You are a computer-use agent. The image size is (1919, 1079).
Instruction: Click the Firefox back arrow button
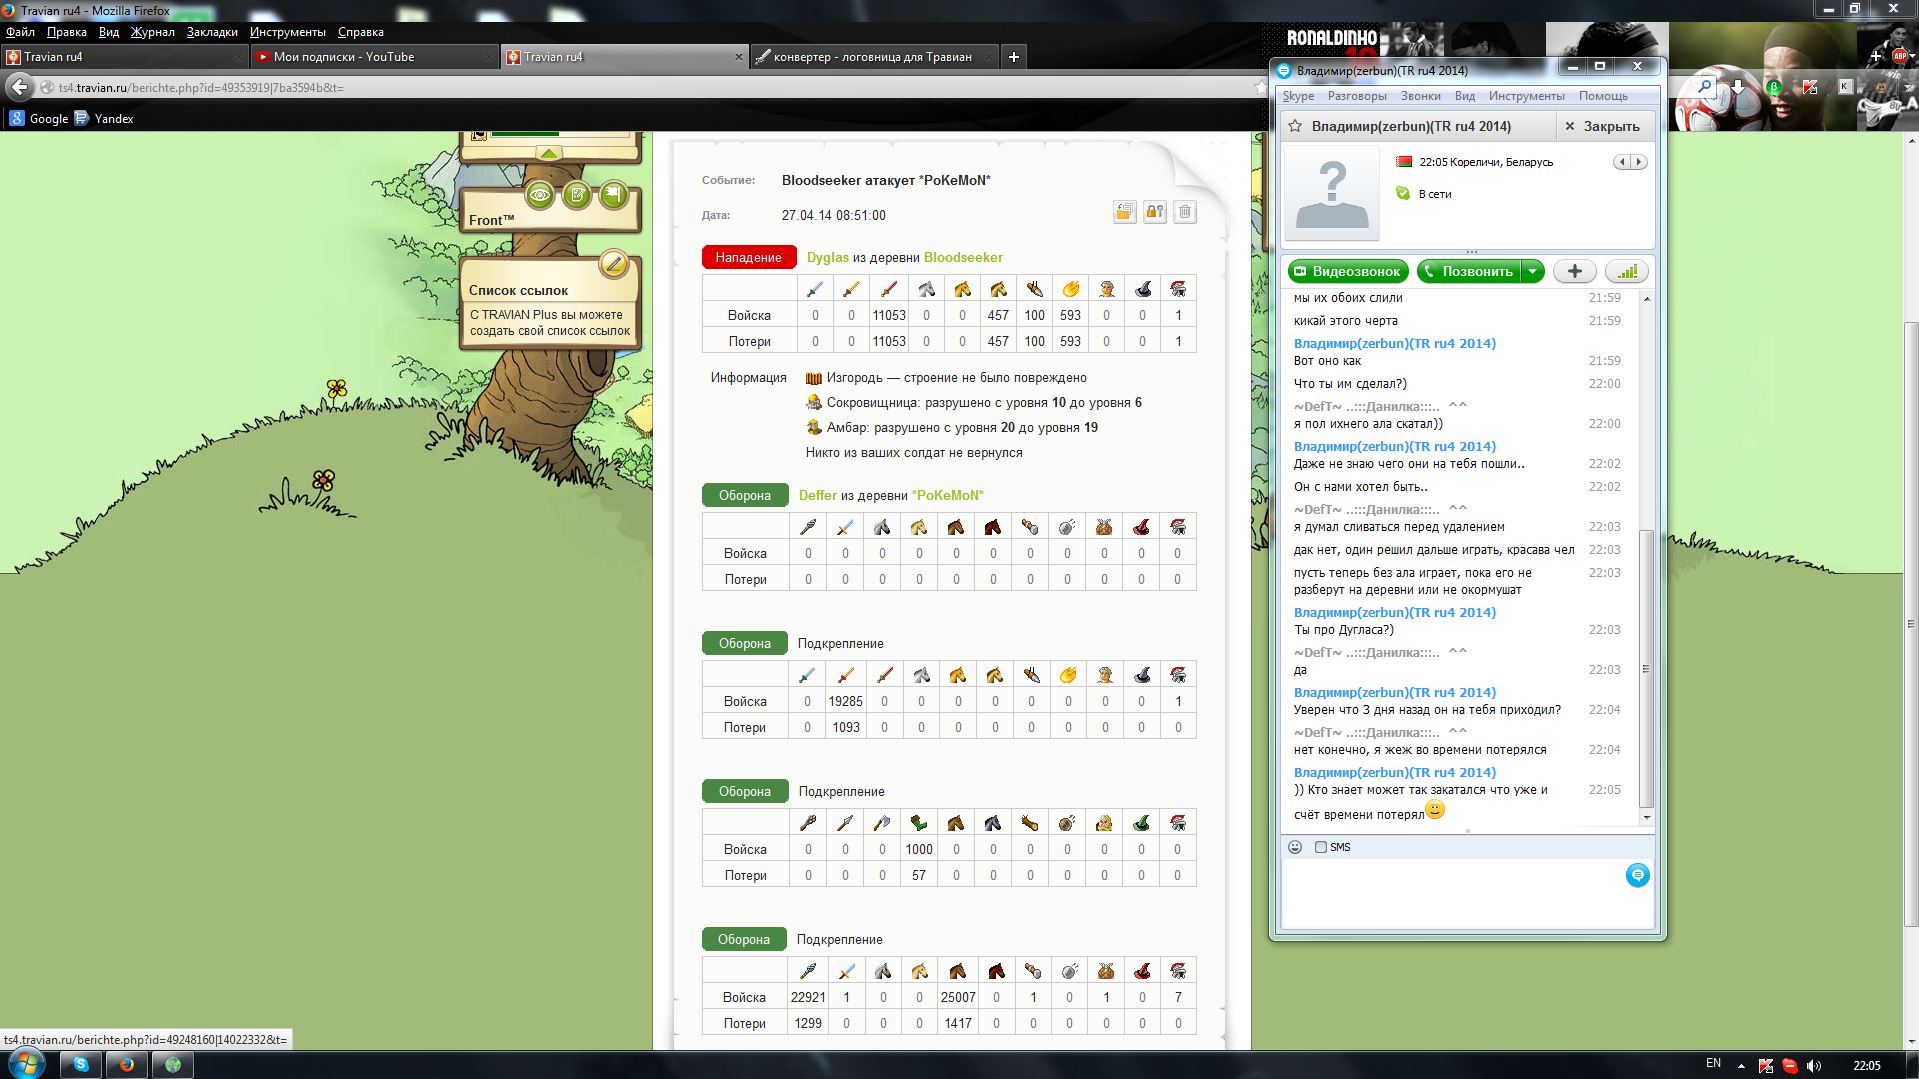(19, 87)
